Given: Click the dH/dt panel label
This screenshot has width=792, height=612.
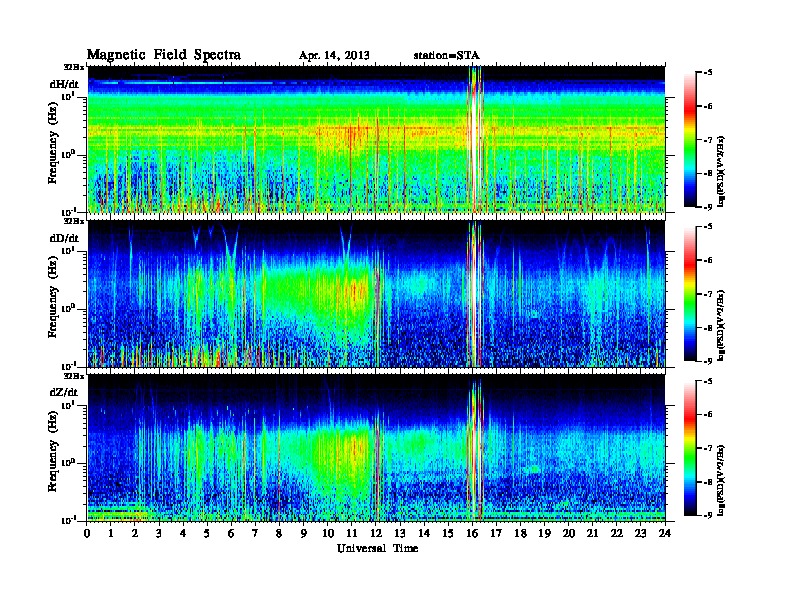Looking at the screenshot, I should [64, 84].
